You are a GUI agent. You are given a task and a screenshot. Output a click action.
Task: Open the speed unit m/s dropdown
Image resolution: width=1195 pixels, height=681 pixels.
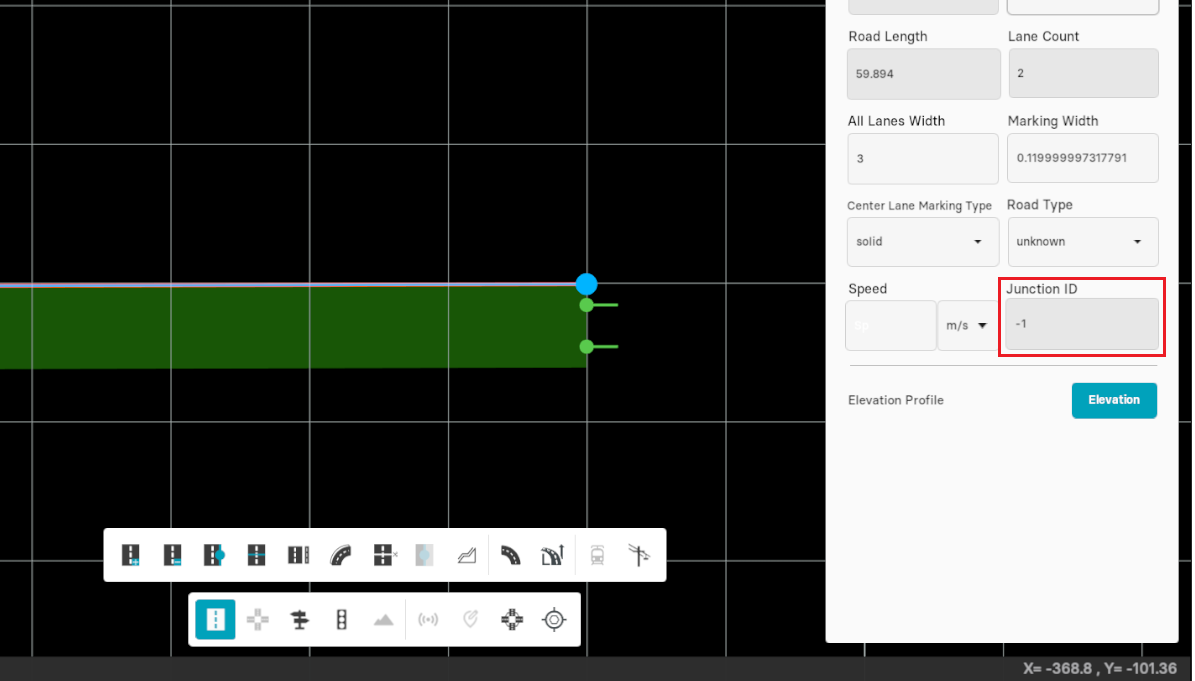click(967, 326)
